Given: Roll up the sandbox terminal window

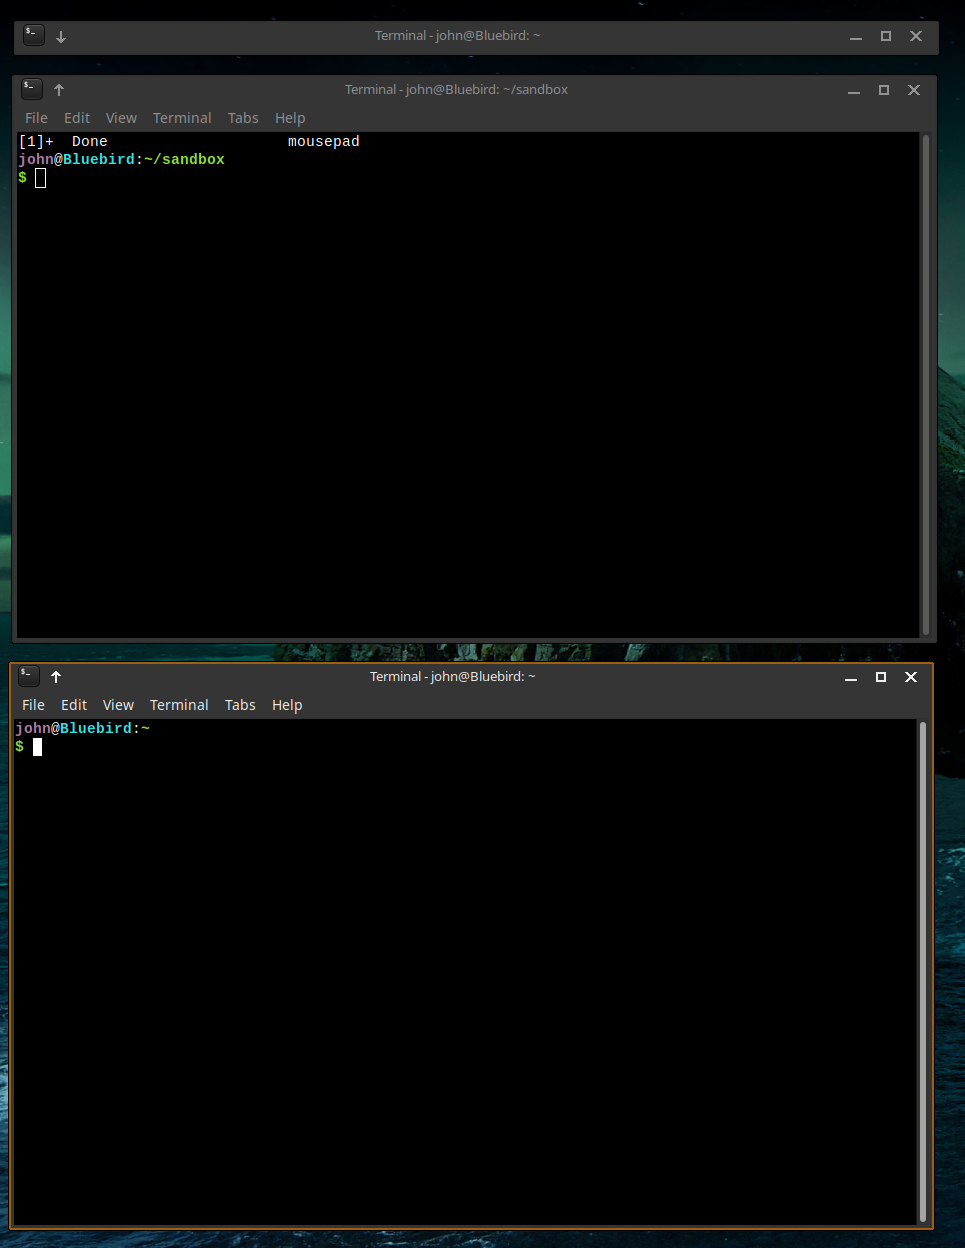Looking at the screenshot, I should coord(59,90).
